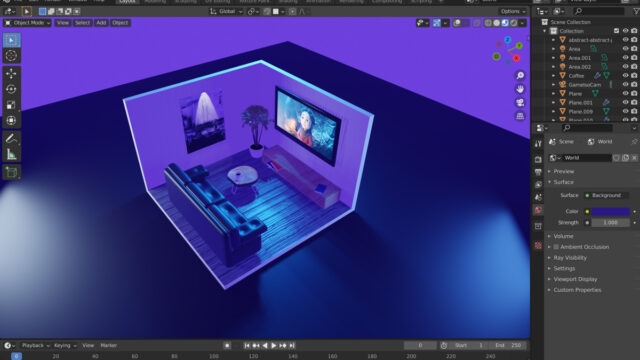The image size is (640, 360).
Task: Open the Output properties tab icon
Action: [x=538, y=172]
